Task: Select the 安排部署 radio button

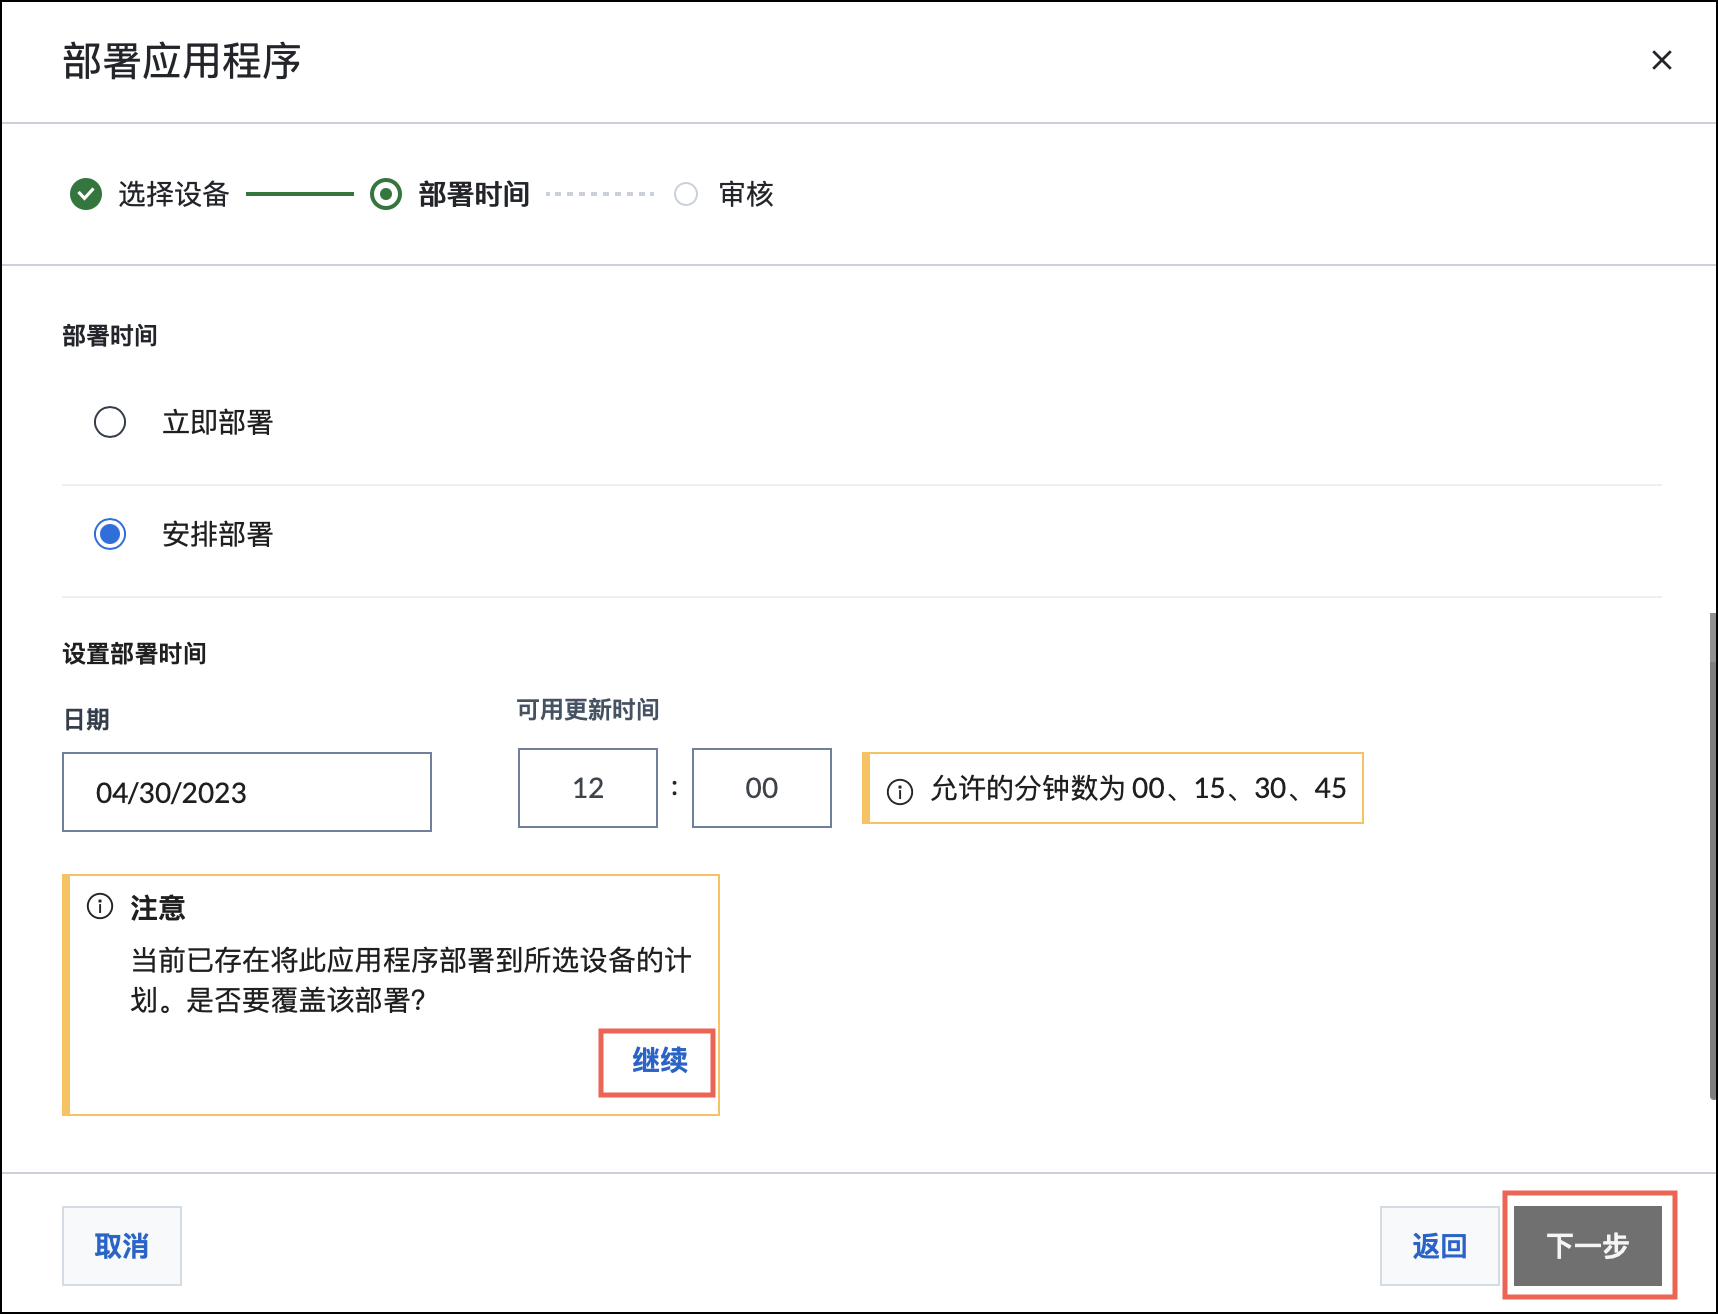Action: tap(110, 534)
